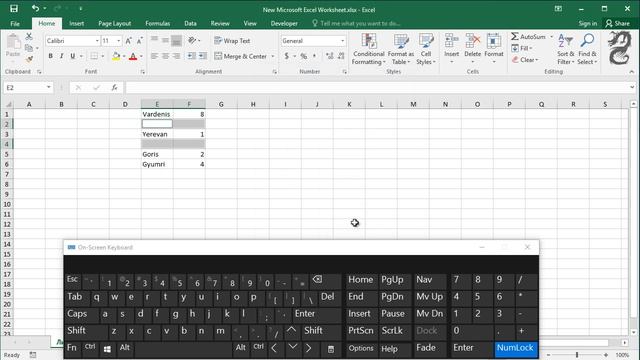Image resolution: width=640 pixels, height=360 pixels.
Task: Switch to the Data tab
Action: pyautogui.click(x=190, y=23)
